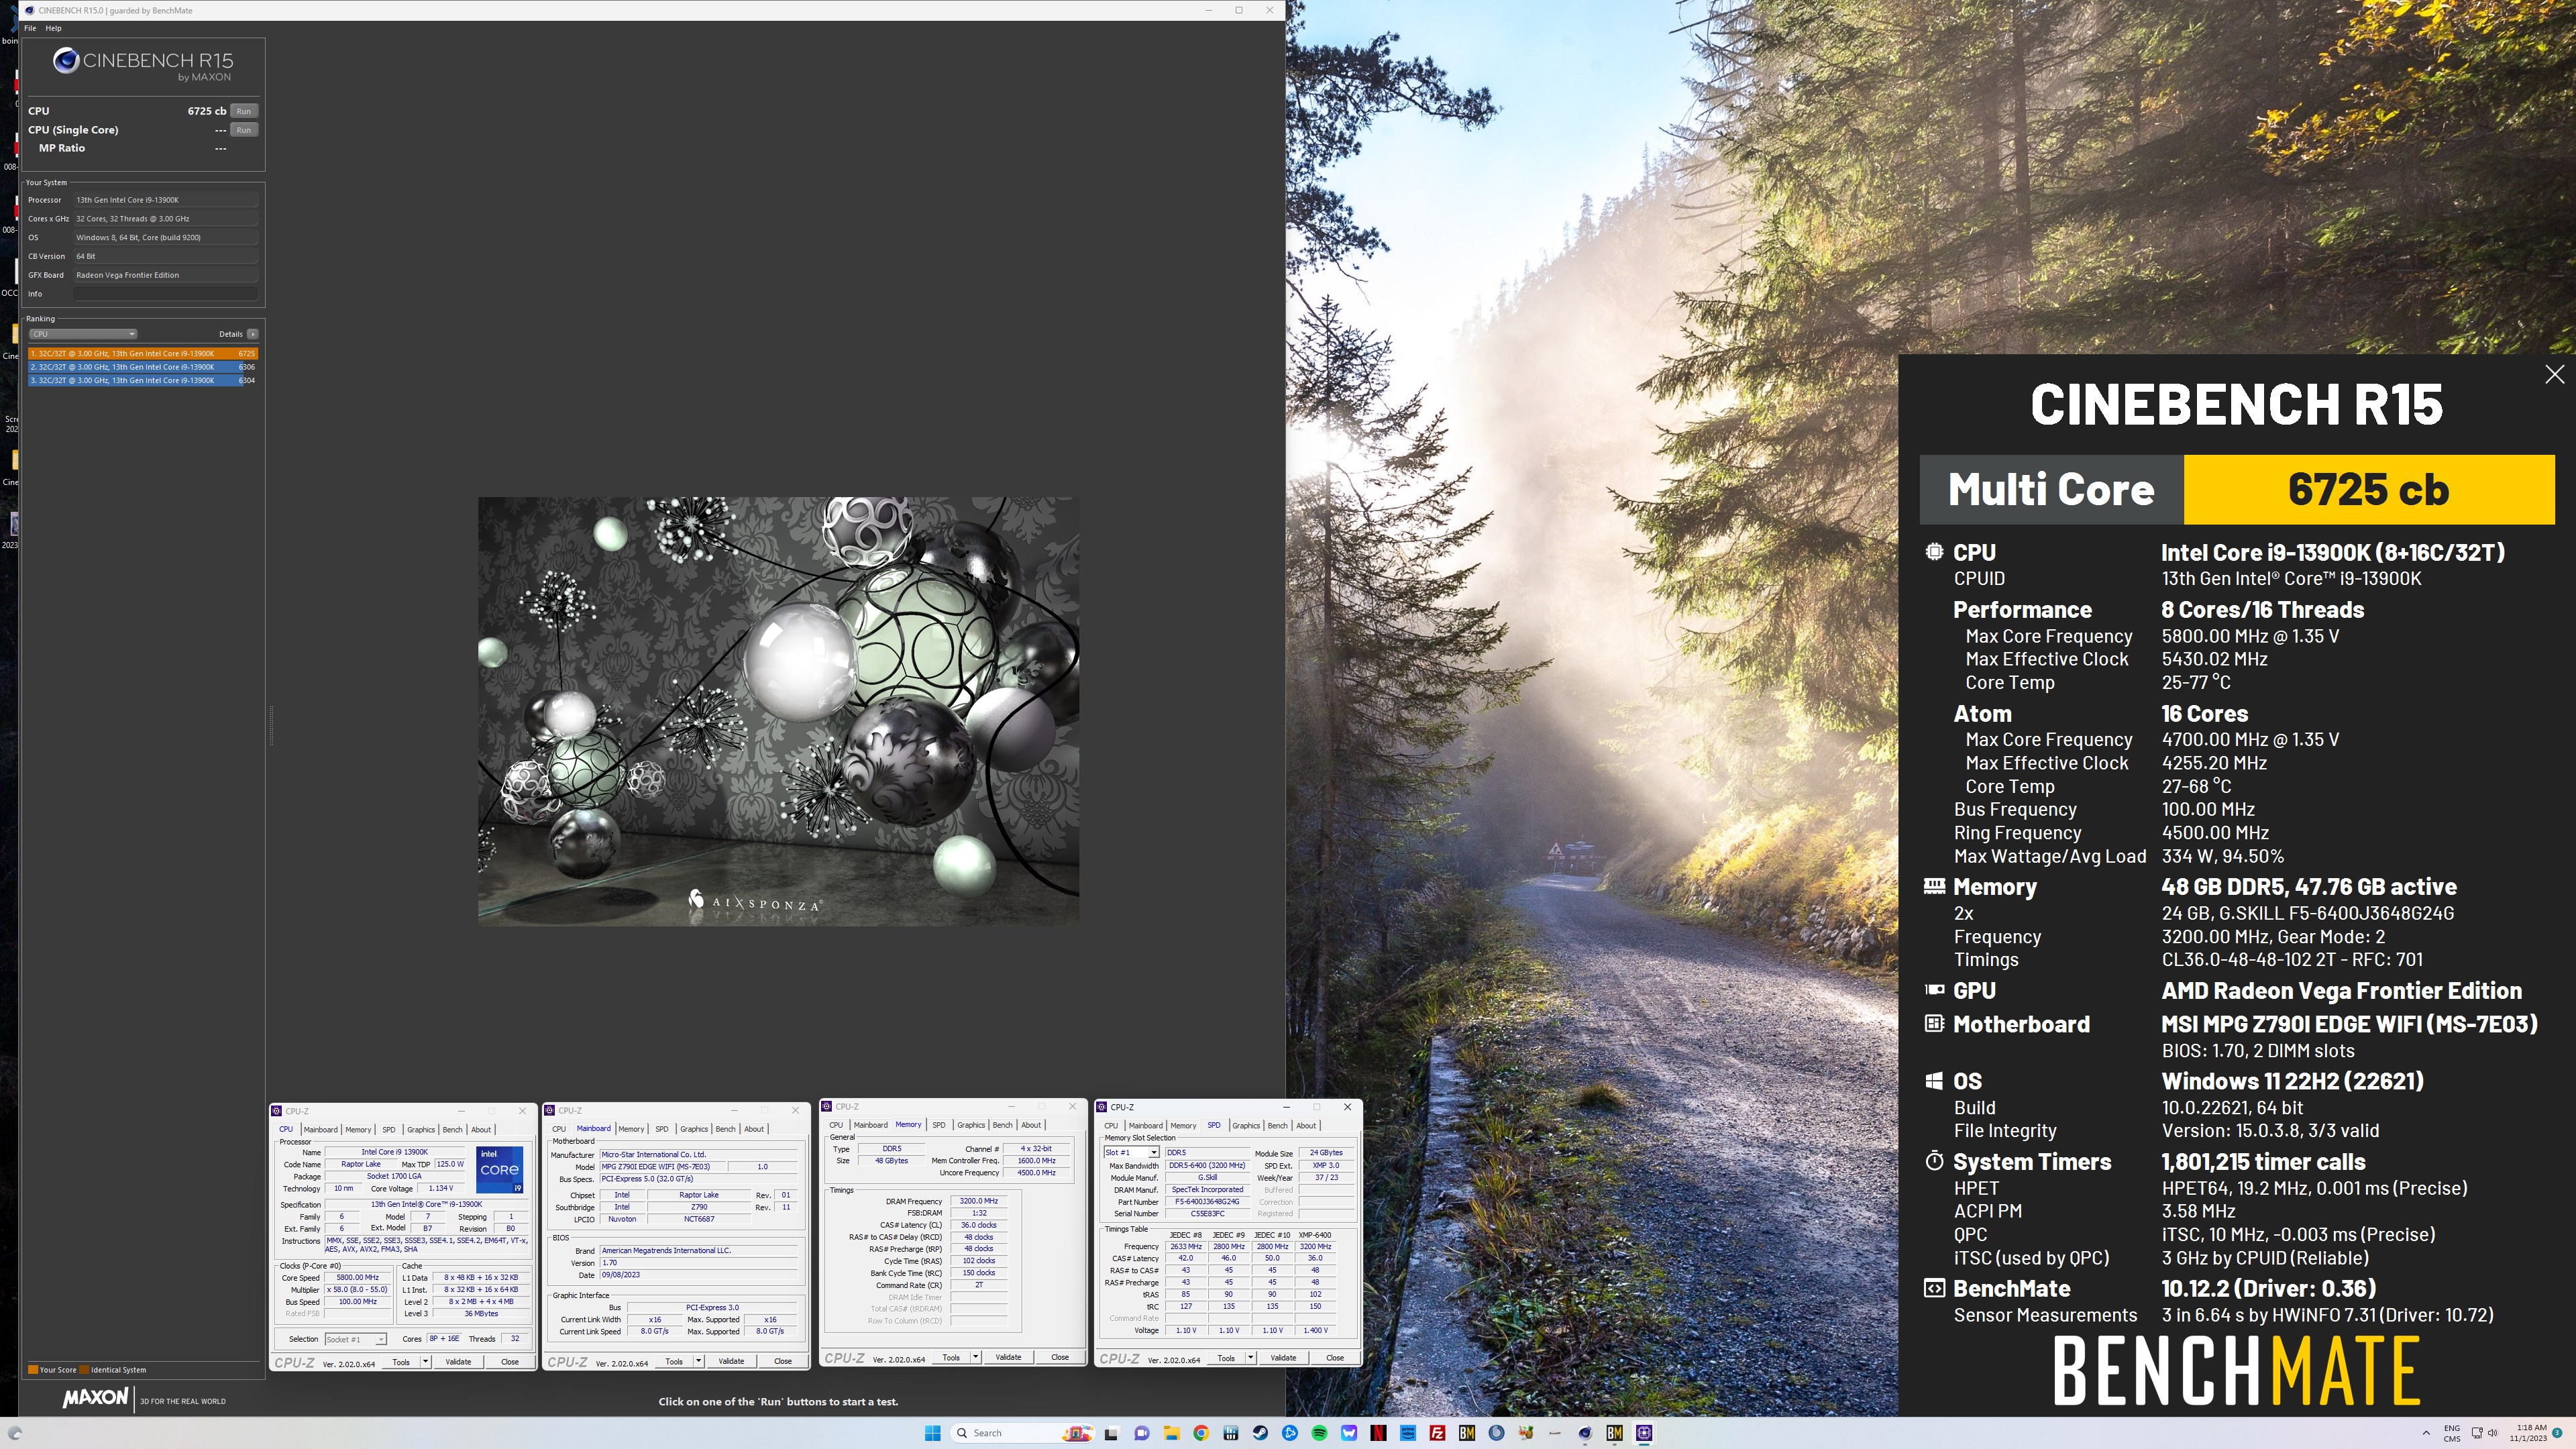Image resolution: width=2576 pixels, height=1449 pixels.
Task: Open the Slot #1 dropdown in SPD window
Action: point(1131,1152)
